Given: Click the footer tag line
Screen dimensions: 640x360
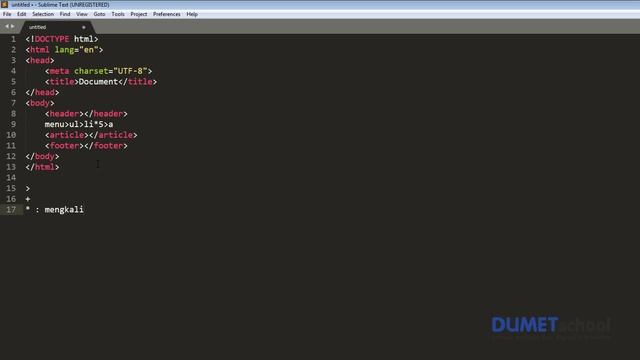Looking at the screenshot, I should [x=86, y=145].
